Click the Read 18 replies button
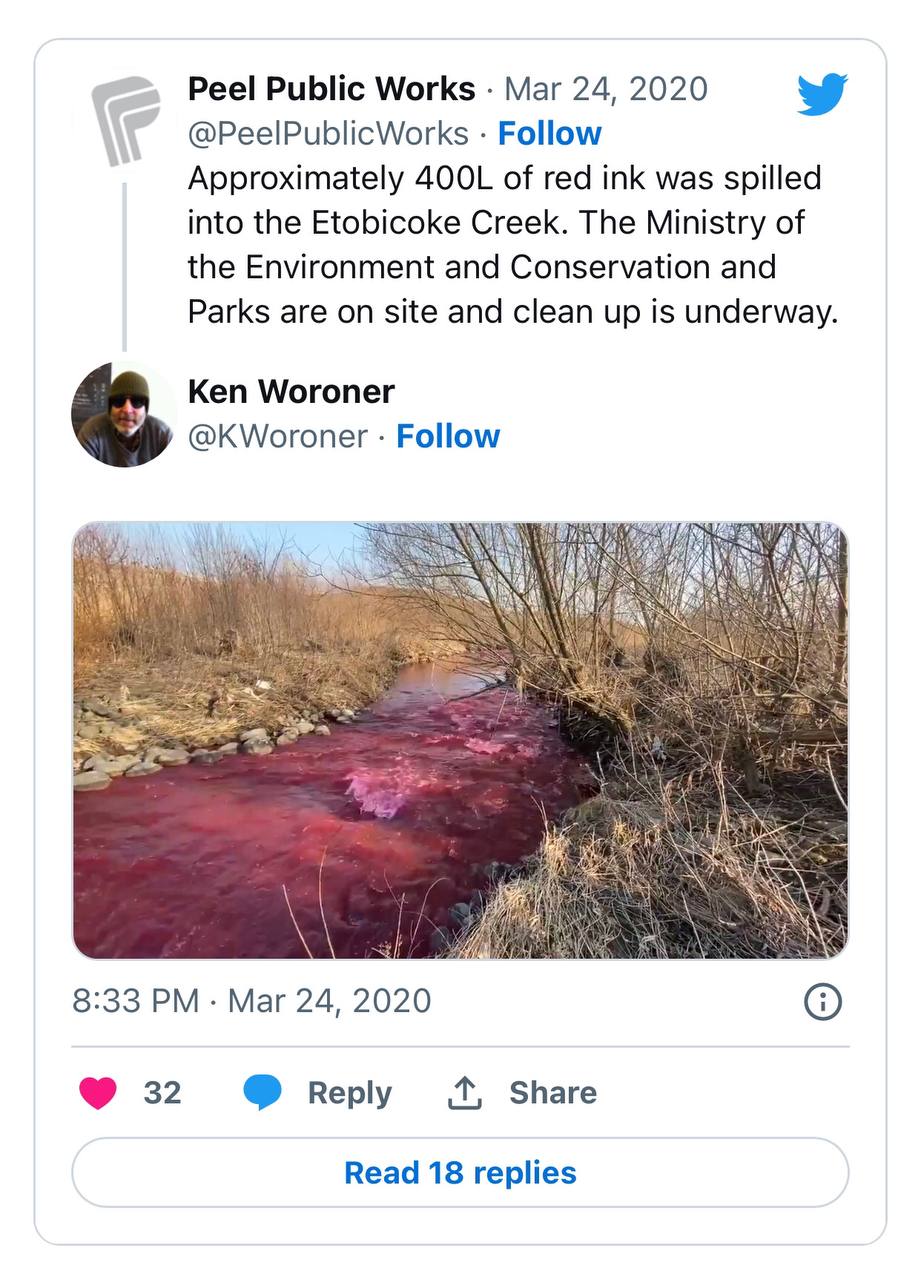 pos(460,1172)
